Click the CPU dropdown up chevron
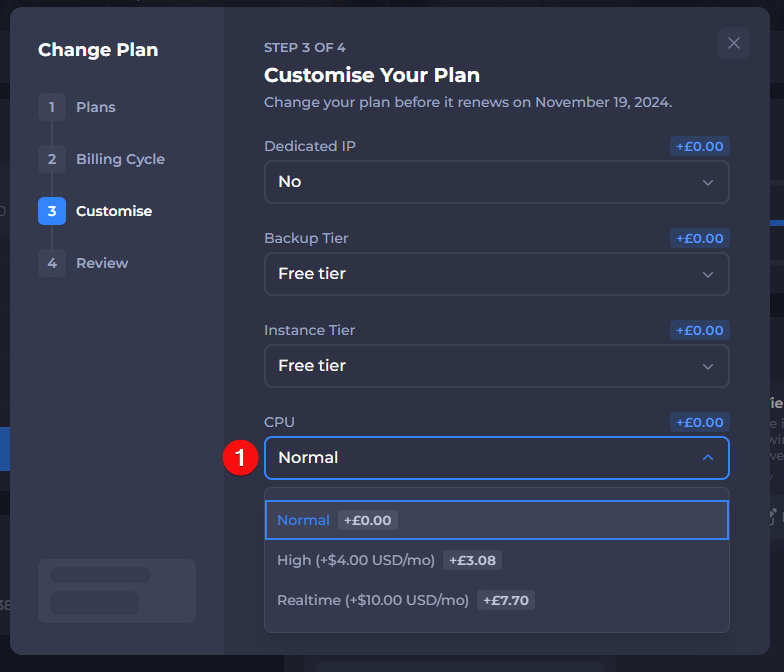The width and height of the screenshot is (784, 672). [708, 458]
